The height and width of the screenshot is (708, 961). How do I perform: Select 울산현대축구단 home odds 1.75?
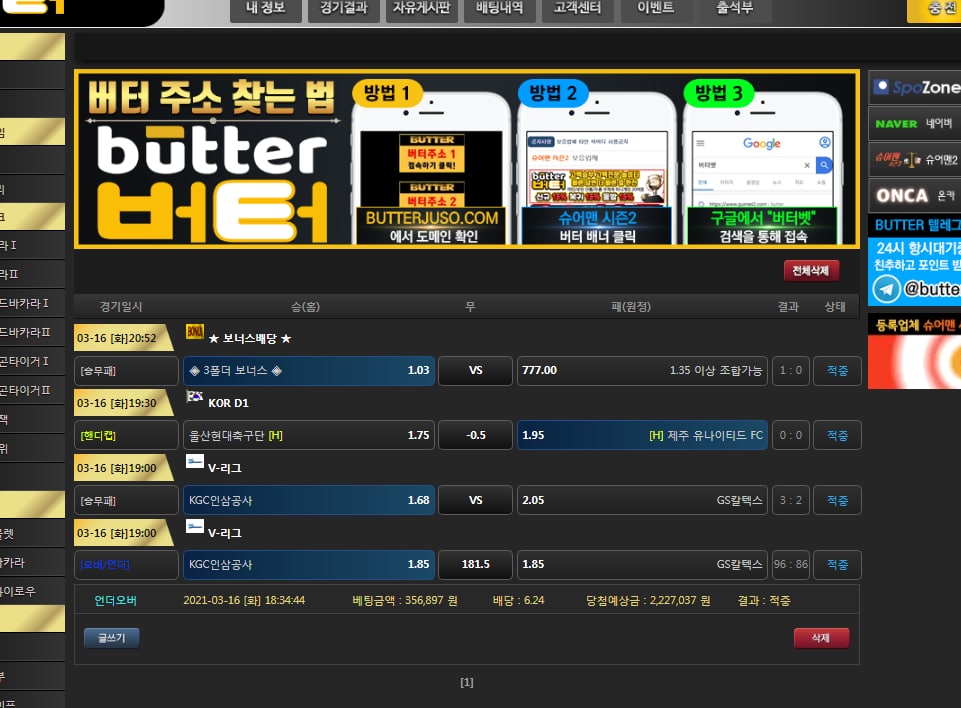(x=309, y=435)
